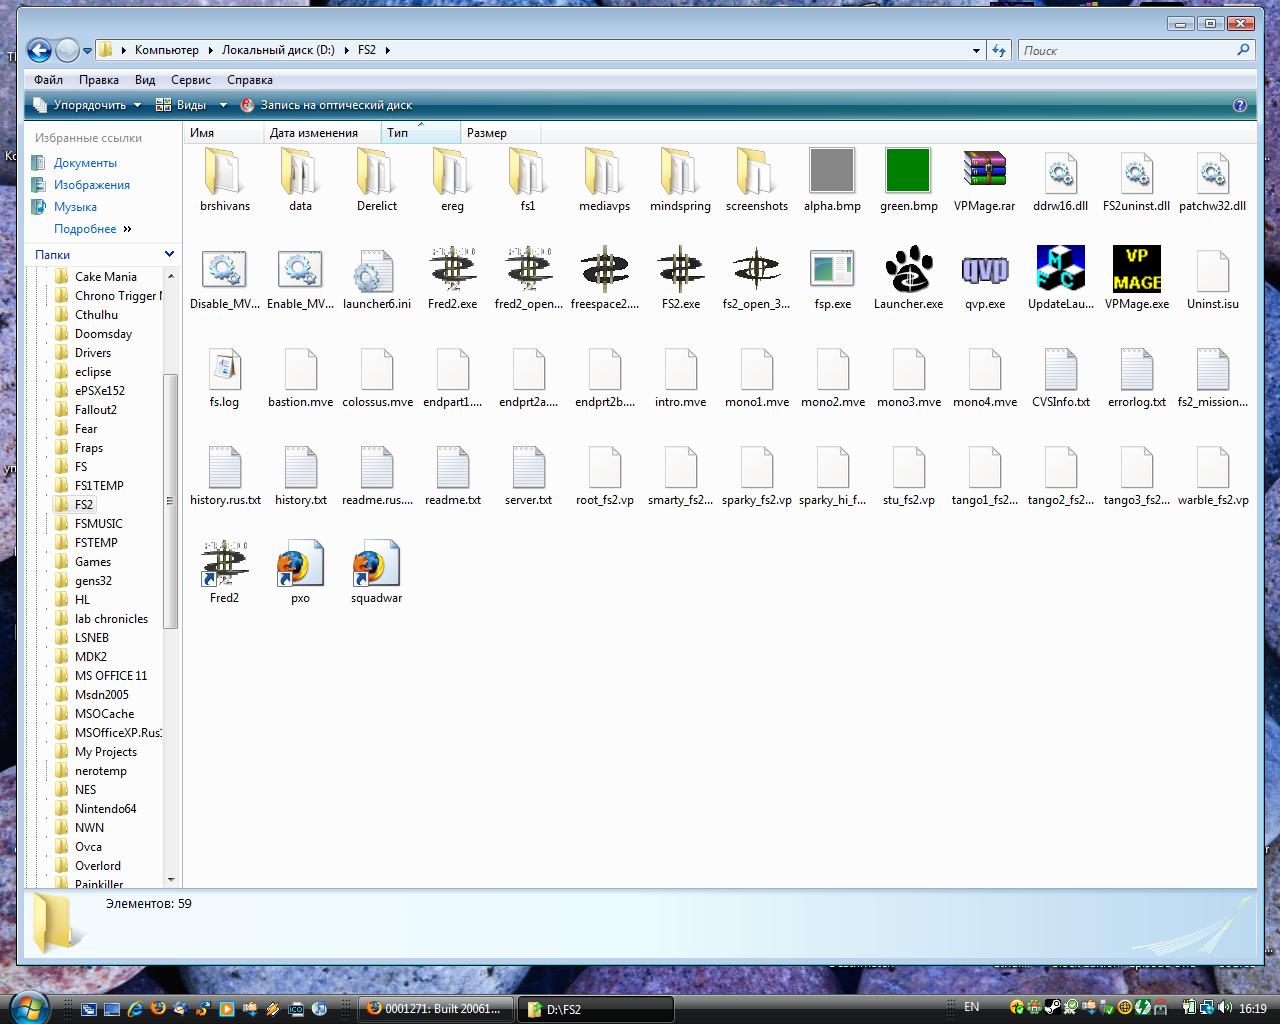Click the help question mark icon

pyautogui.click(x=1240, y=105)
